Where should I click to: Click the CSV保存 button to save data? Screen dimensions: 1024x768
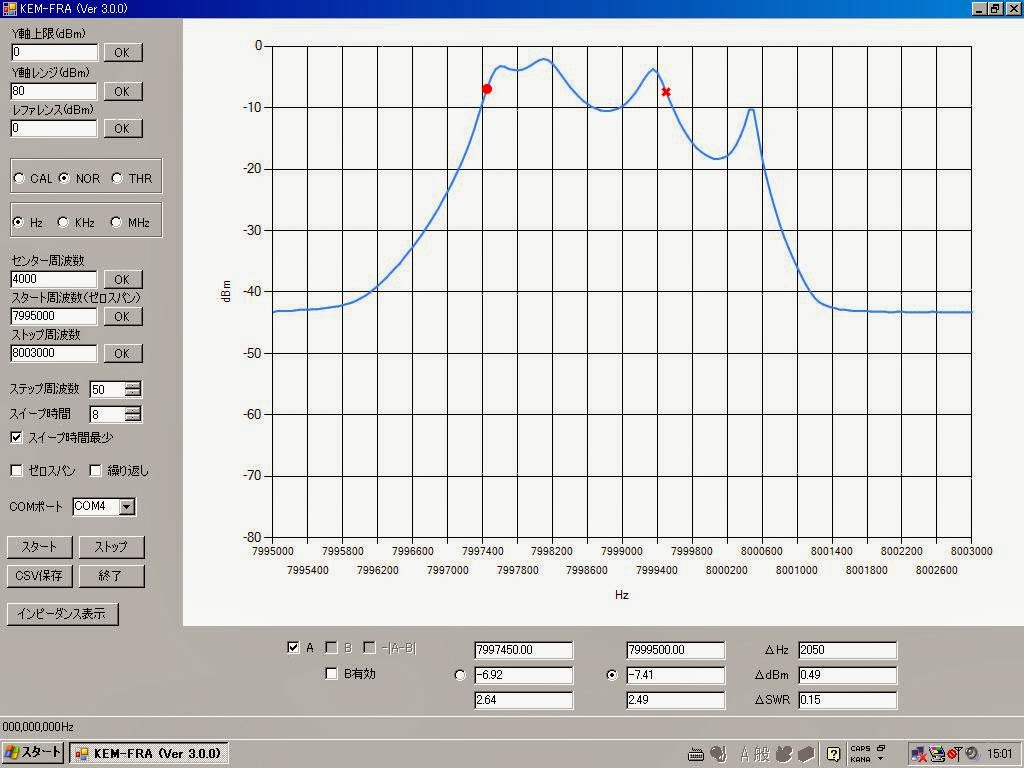coord(39,576)
